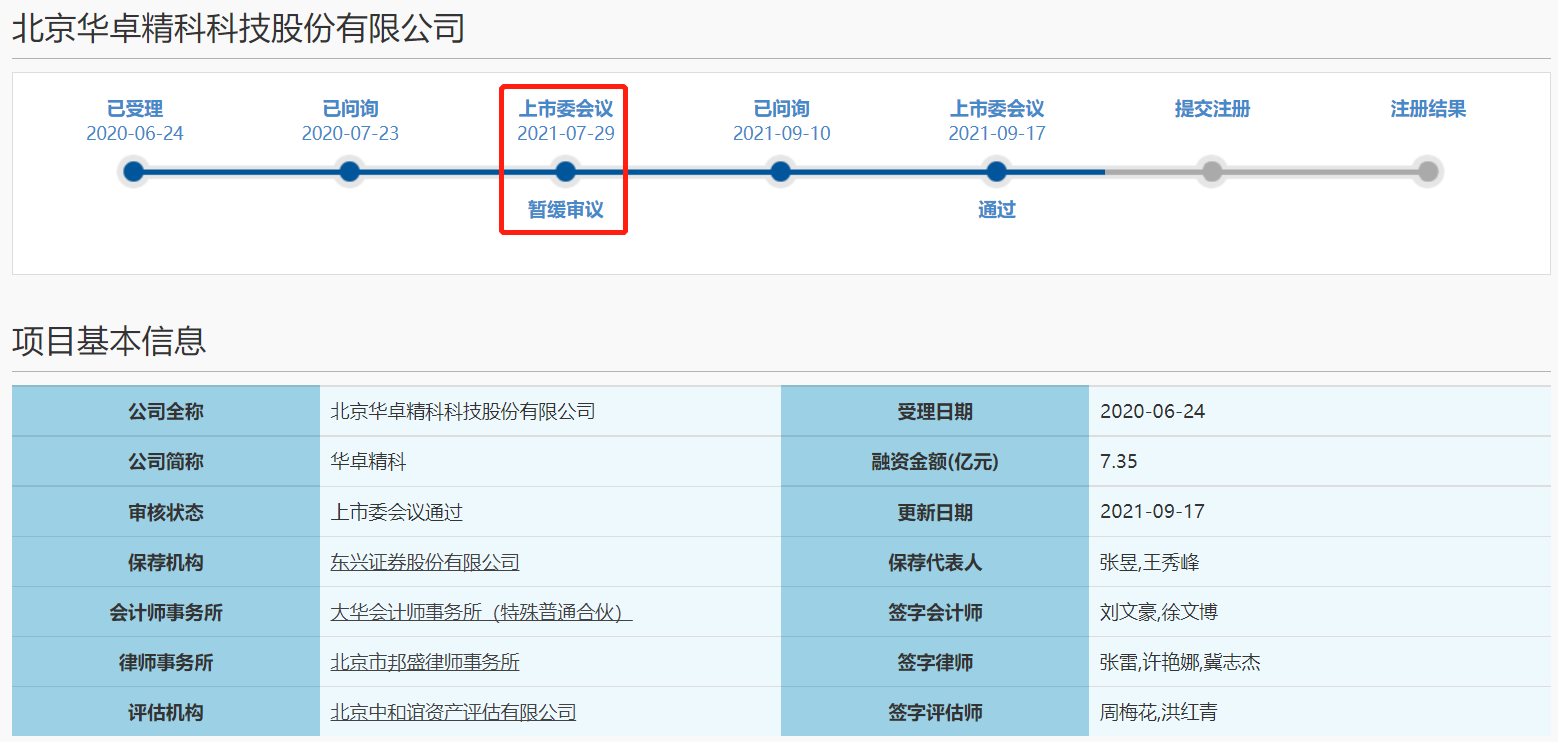Image resolution: width=1558 pixels, height=742 pixels.
Task: Click the 注册结果 gray timeline dot
Action: tap(1428, 172)
